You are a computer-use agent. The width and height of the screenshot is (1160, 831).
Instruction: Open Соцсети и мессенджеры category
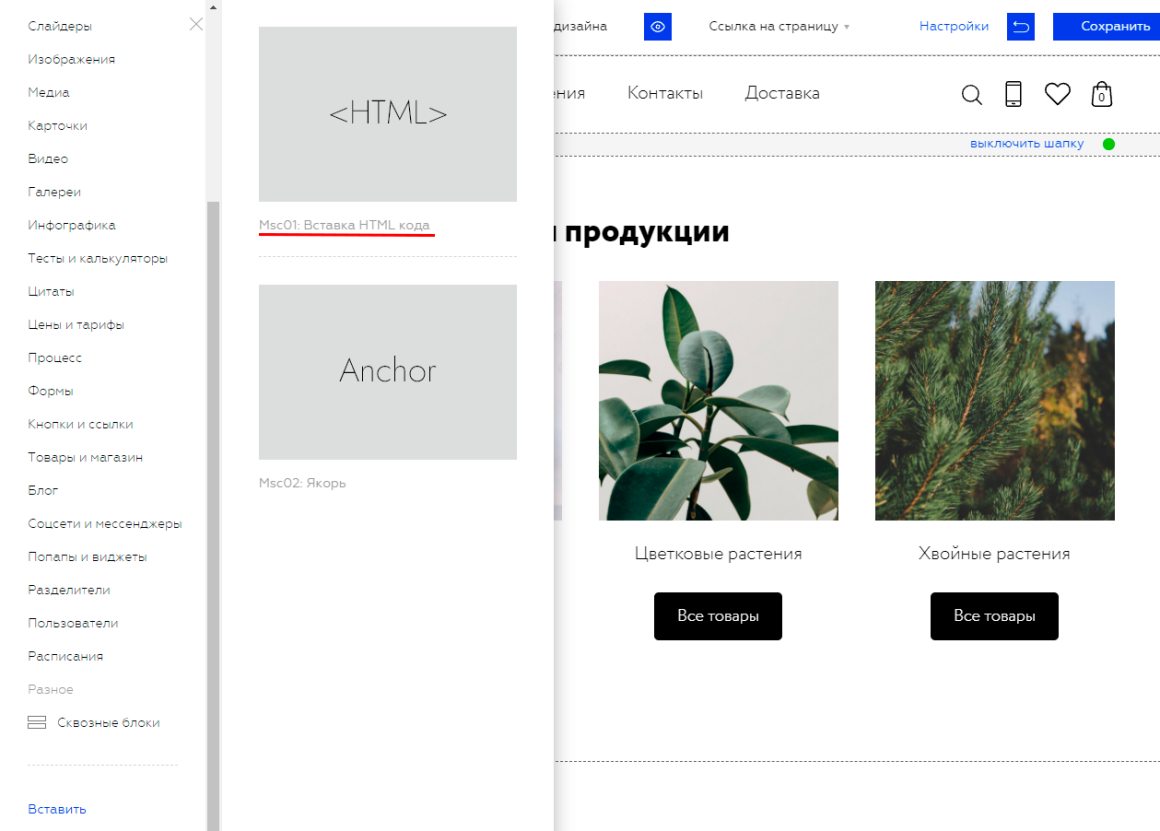point(104,524)
